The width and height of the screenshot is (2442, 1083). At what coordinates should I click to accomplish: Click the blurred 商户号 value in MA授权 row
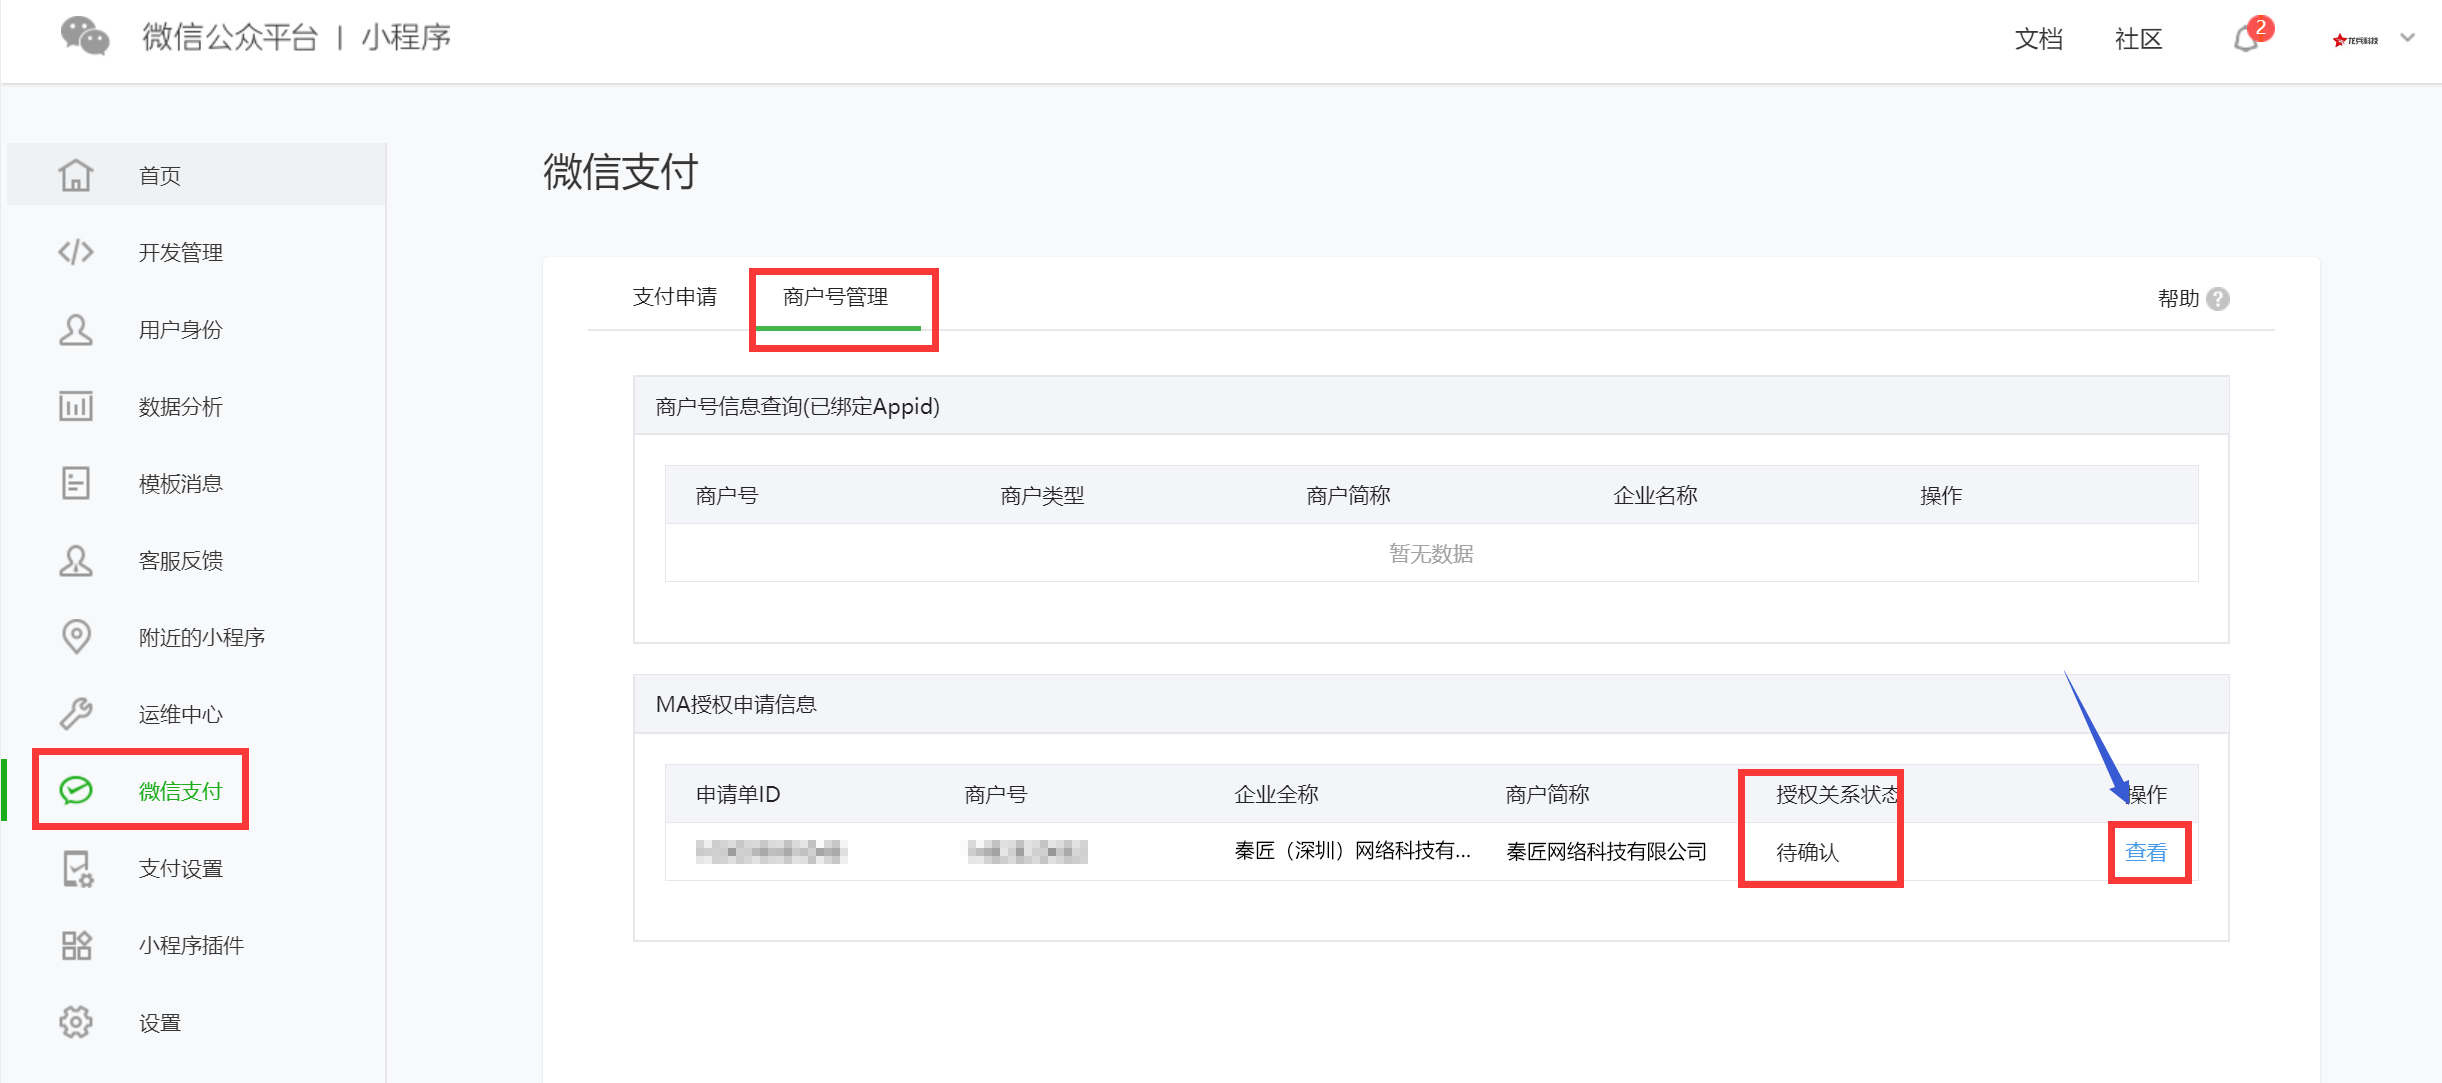(1027, 852)
